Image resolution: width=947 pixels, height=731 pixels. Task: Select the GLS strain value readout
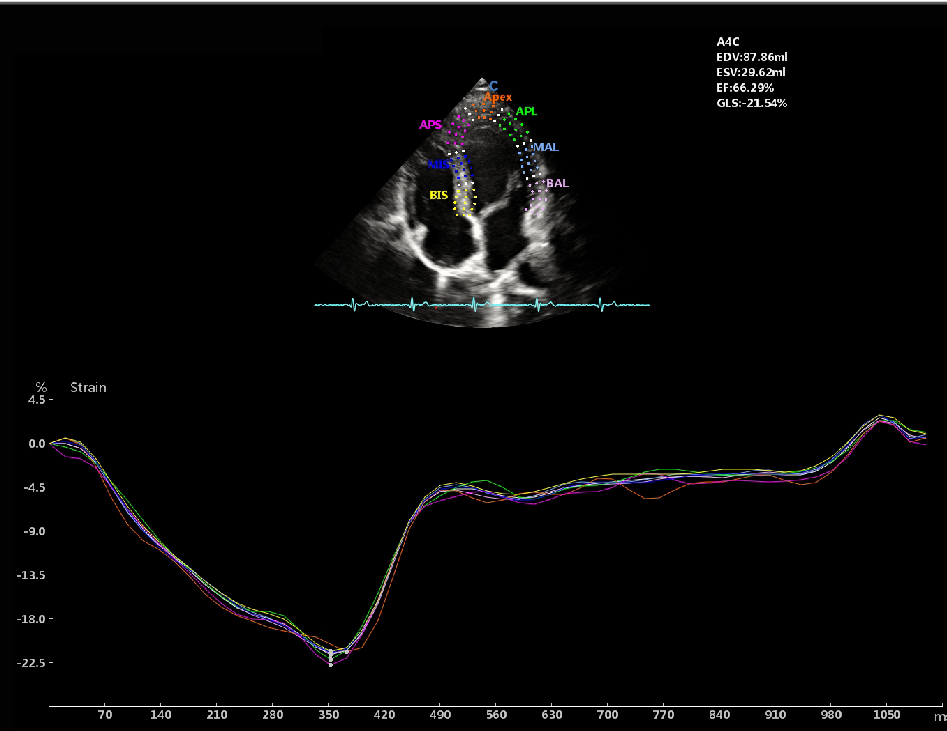click(751, 103)
